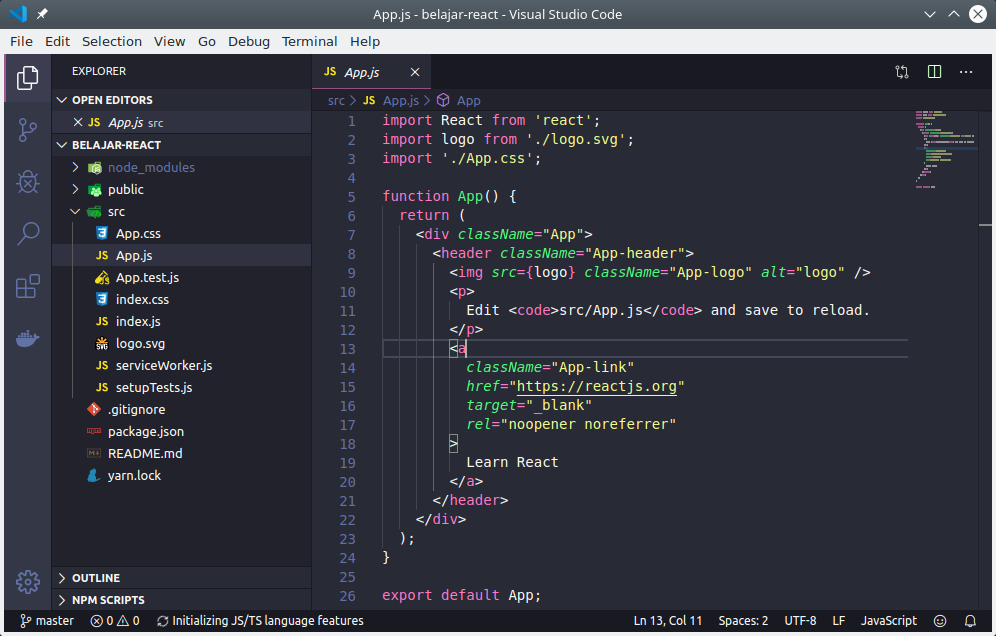Open the Debug view
This screenshot has width=996, height=636.
pos(27,181)
